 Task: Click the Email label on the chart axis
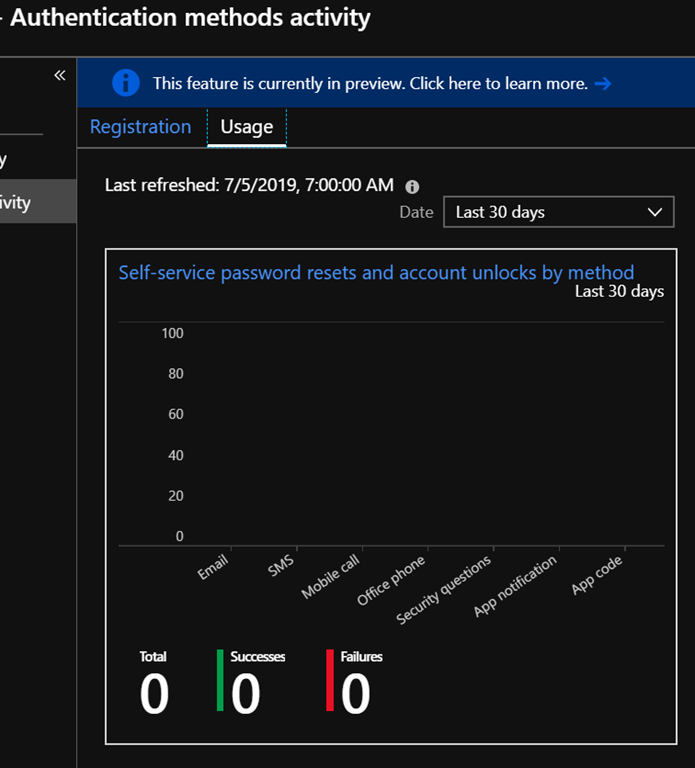tap(214, 569)
